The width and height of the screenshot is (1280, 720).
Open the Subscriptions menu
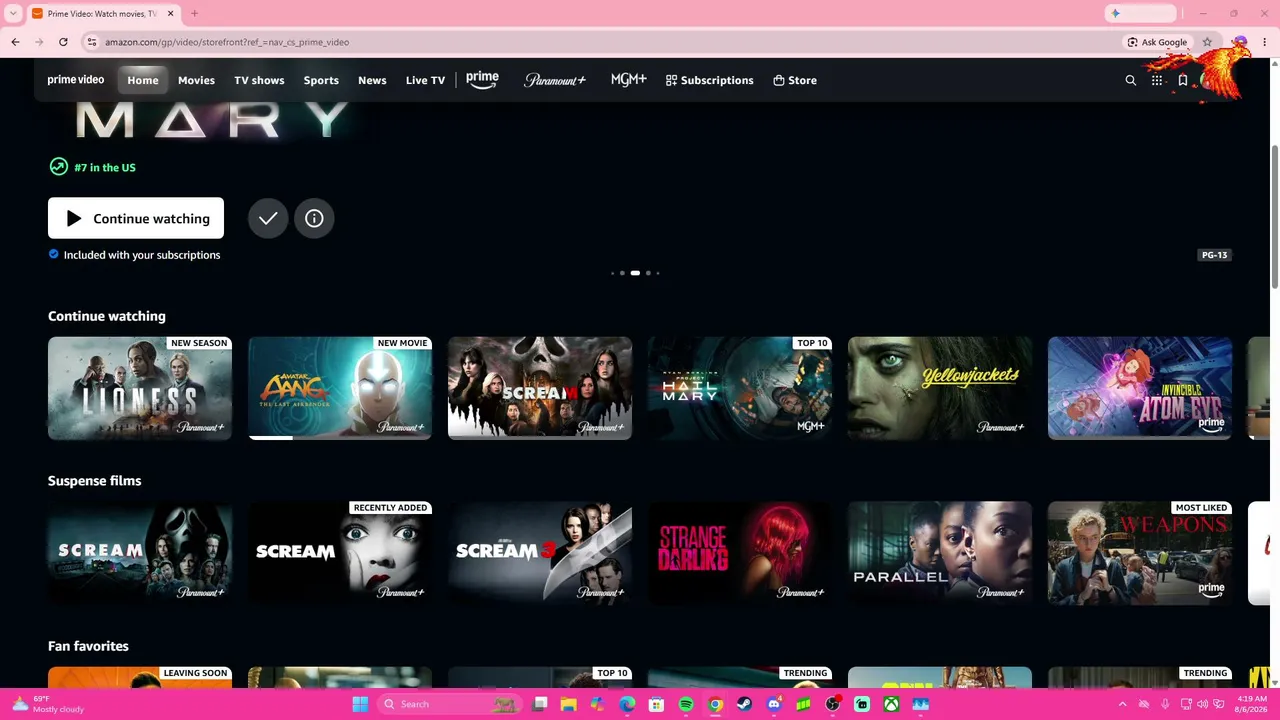coord(710,80)
